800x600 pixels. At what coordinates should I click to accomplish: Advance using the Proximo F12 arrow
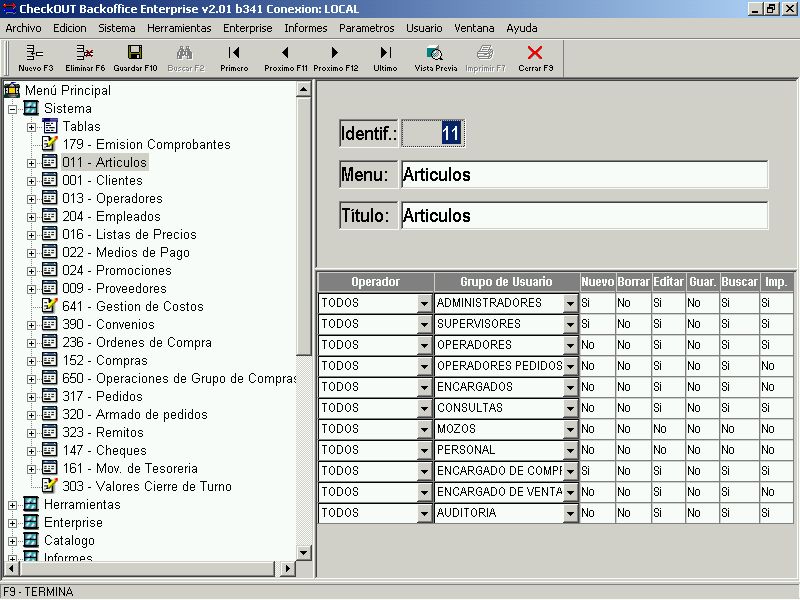tap(335, 53)
